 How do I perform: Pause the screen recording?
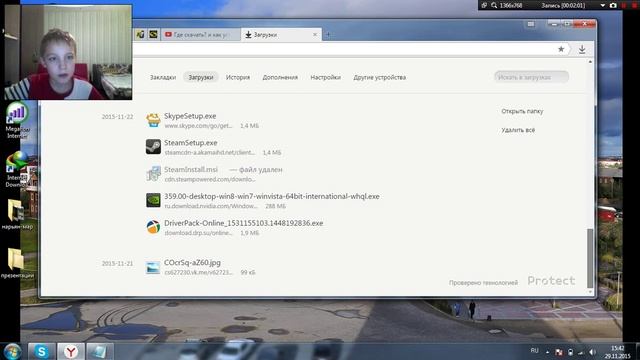click(624, 5)
